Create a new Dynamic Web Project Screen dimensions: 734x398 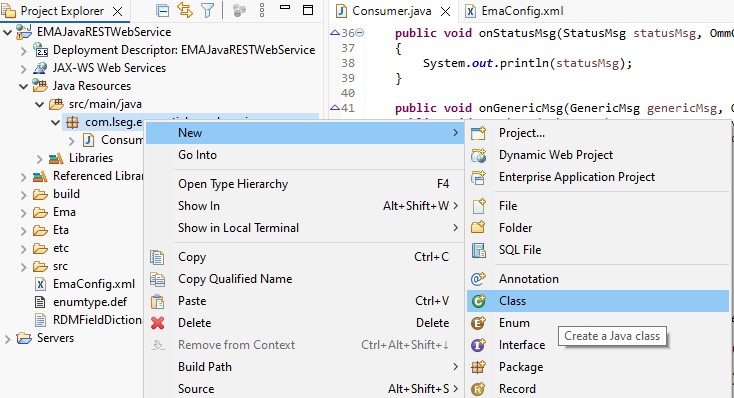pos(598,155)
